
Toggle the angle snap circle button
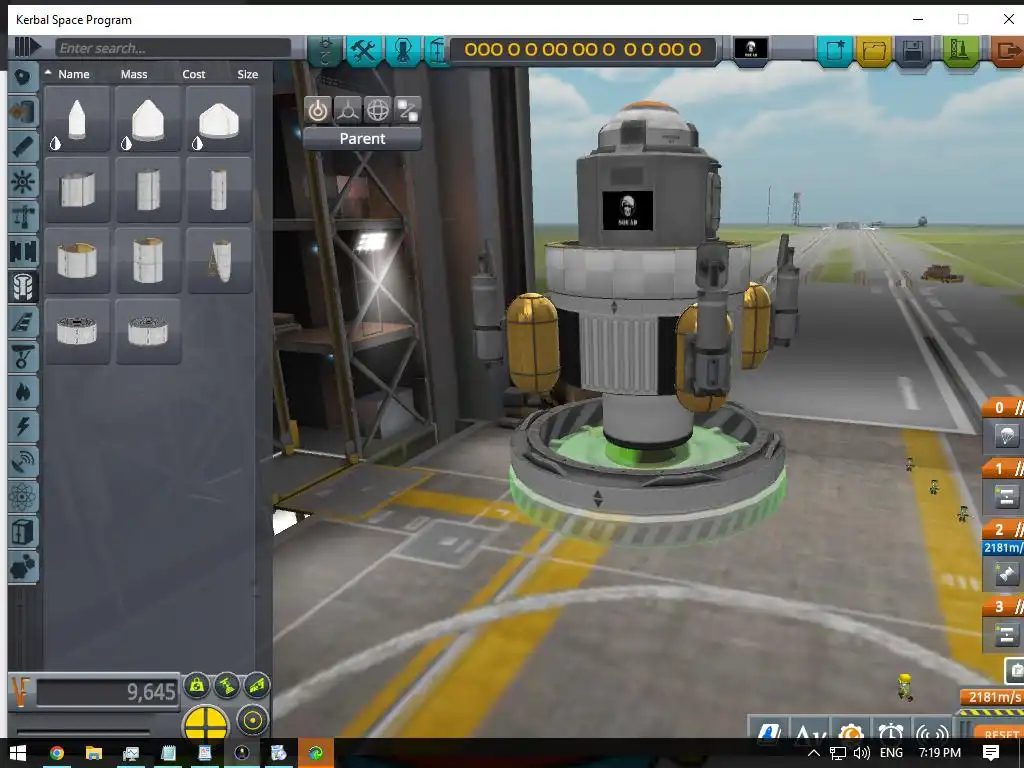[253, 721]
